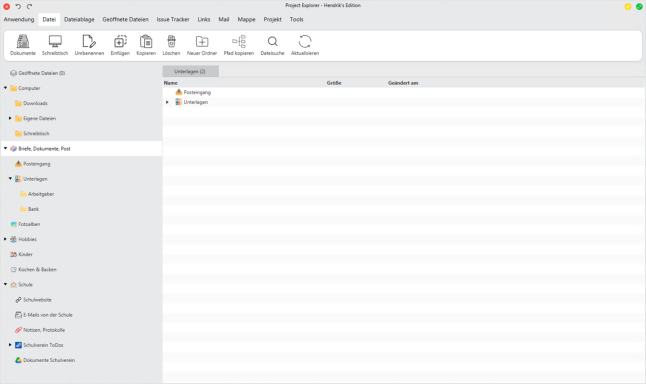The width and height of the screenshot is (646, 384).
Task: Go to Schreibtisch via toolbar icon
Action: 55,45
